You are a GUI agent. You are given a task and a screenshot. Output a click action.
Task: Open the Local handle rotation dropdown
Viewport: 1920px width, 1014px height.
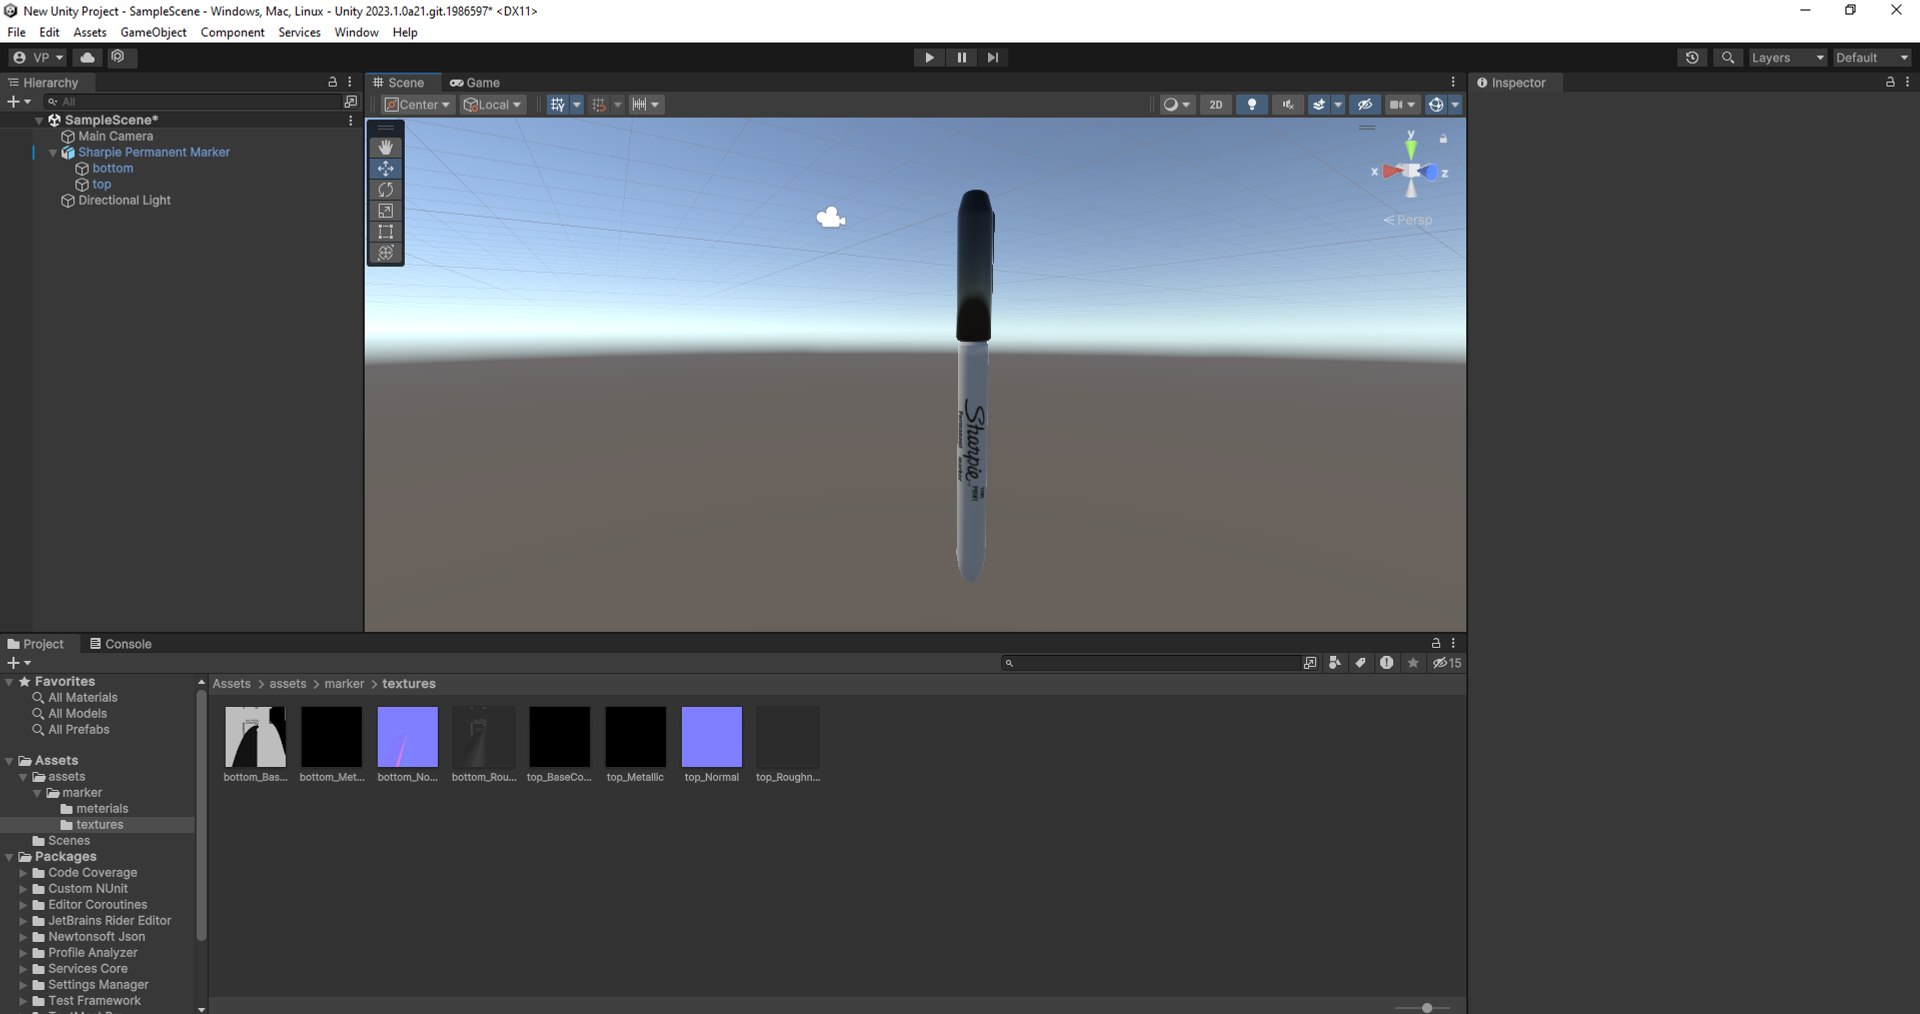tap(493, 104)
